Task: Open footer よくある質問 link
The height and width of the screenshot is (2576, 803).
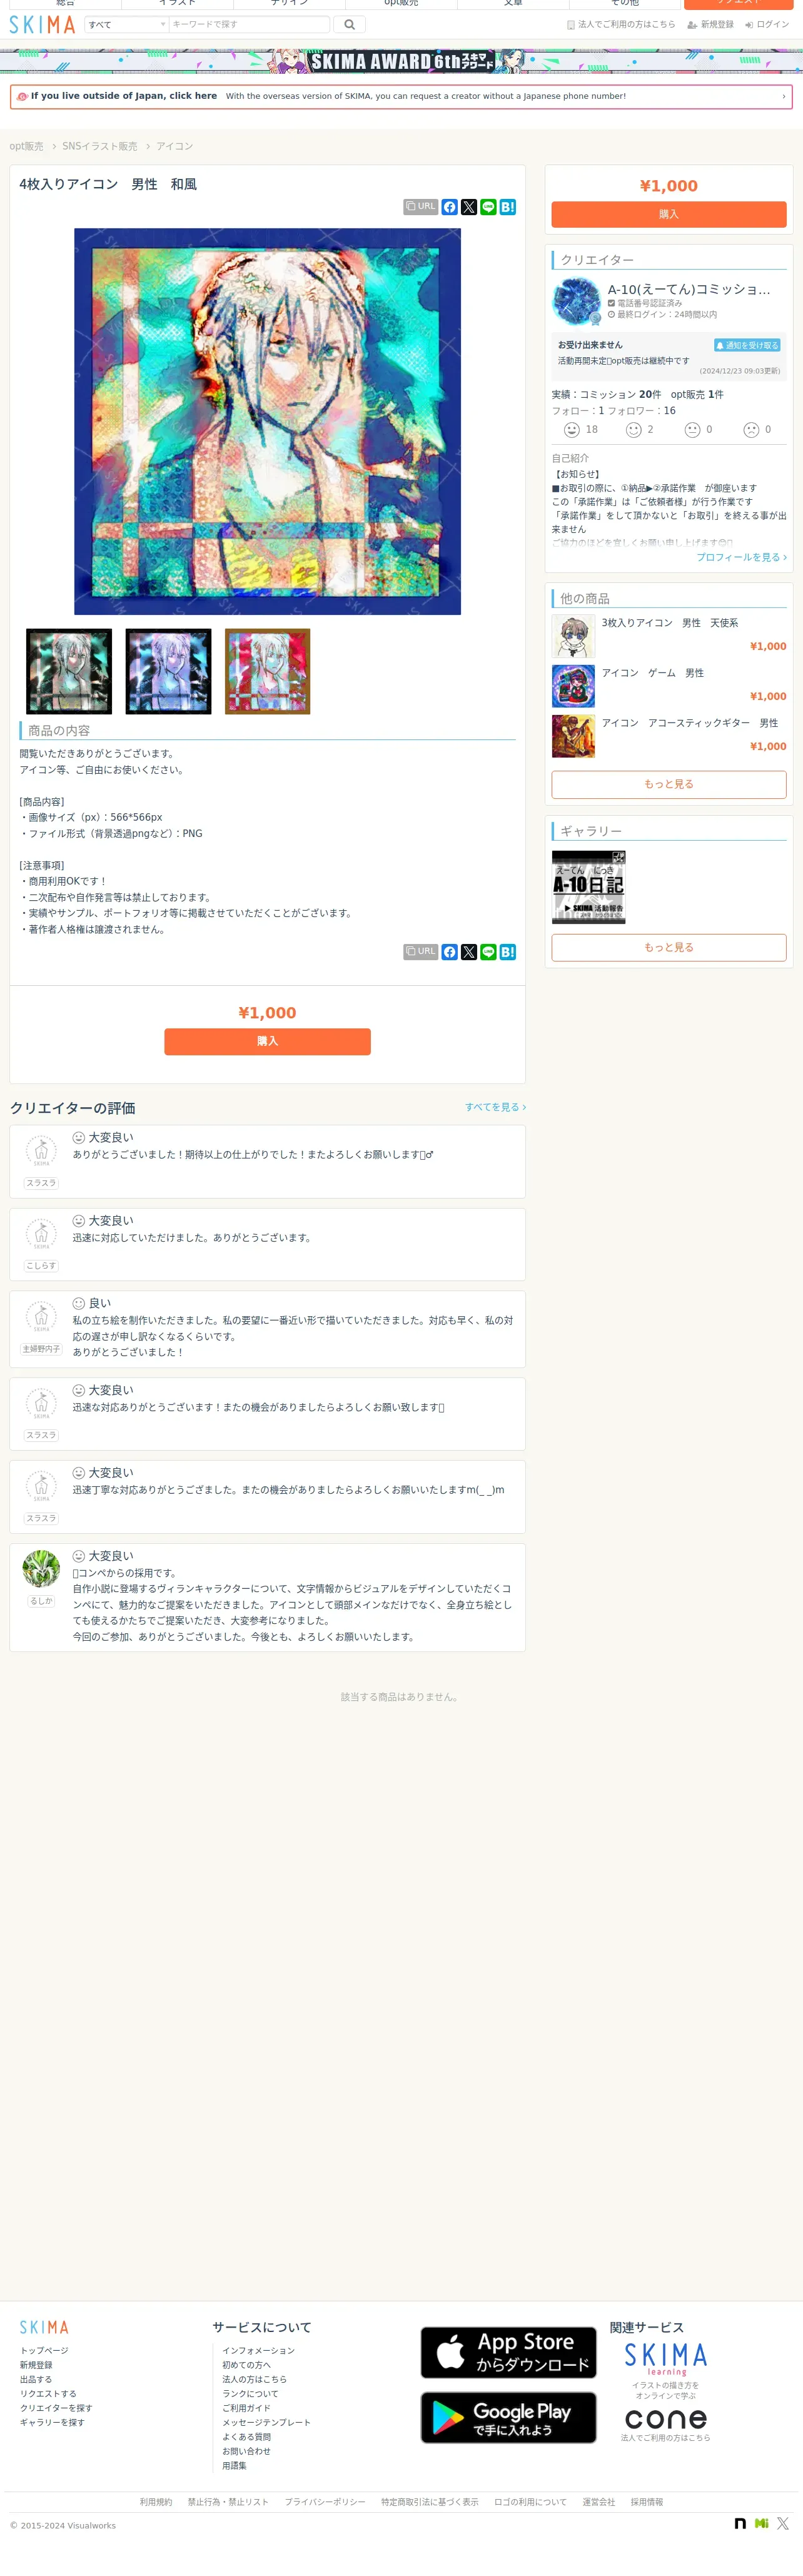Action: tap(246, 2437)
